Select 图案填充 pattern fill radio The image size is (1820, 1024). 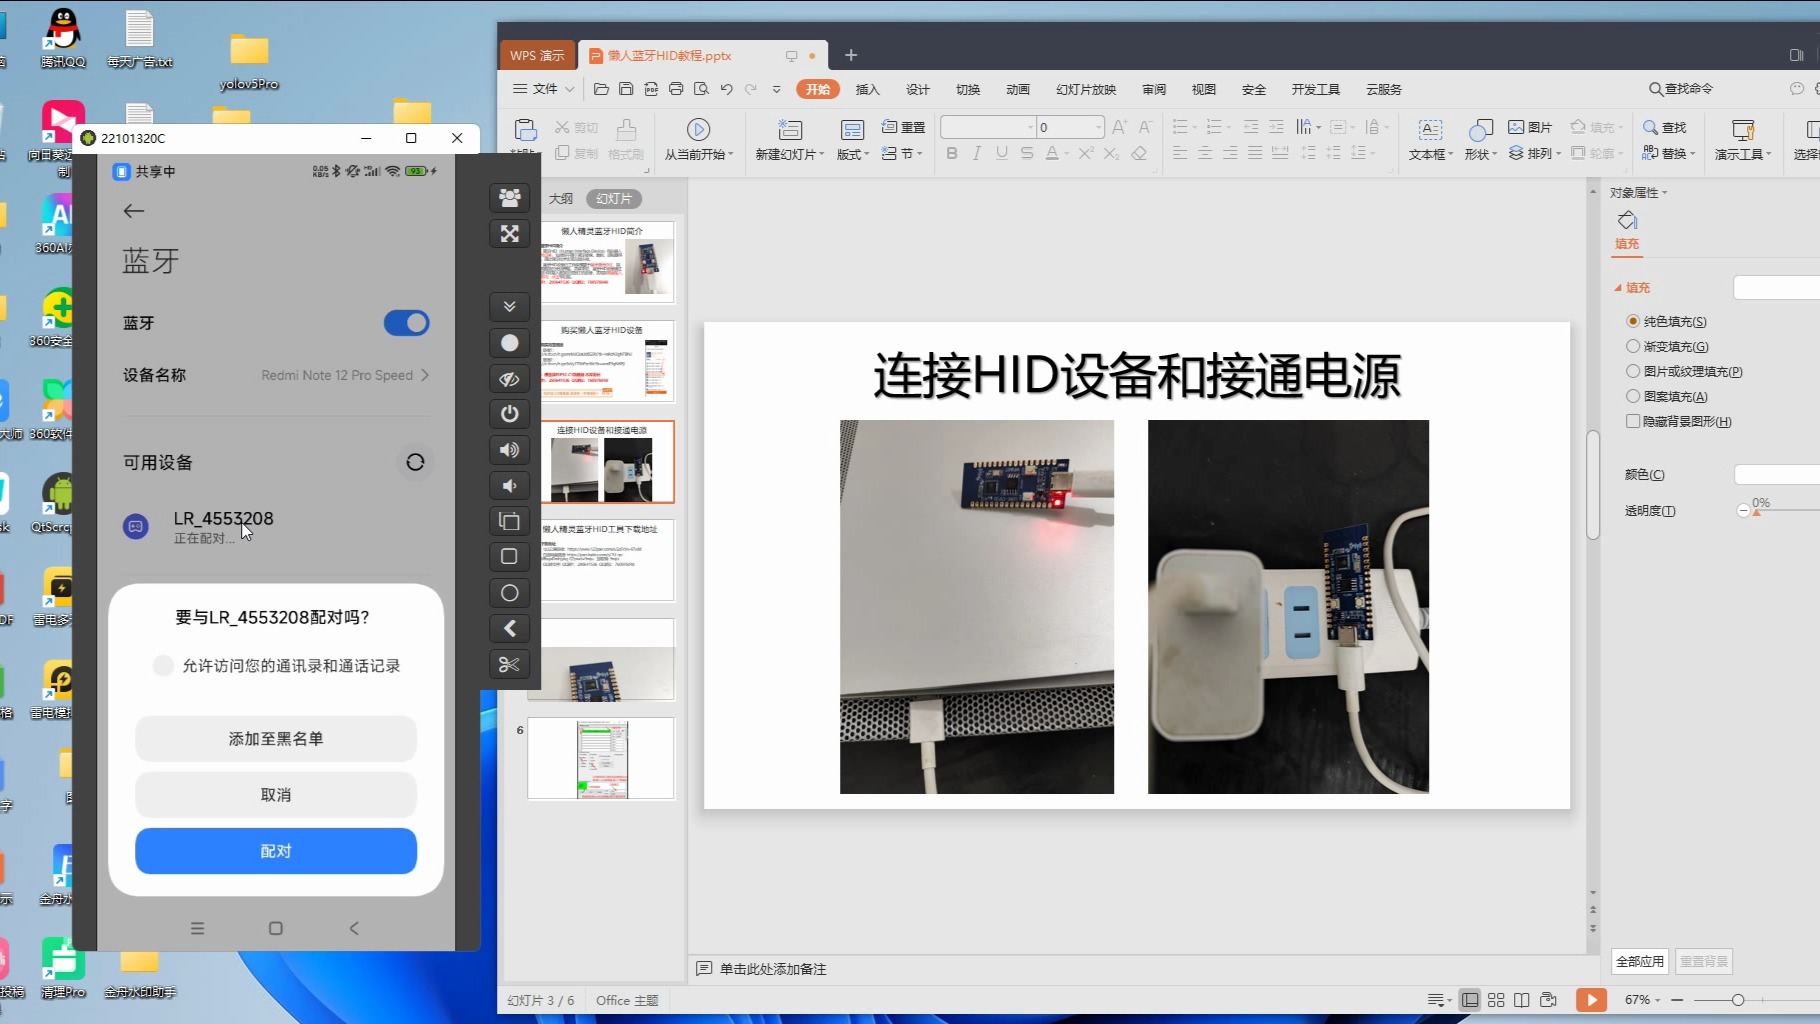coord(1633,396)
